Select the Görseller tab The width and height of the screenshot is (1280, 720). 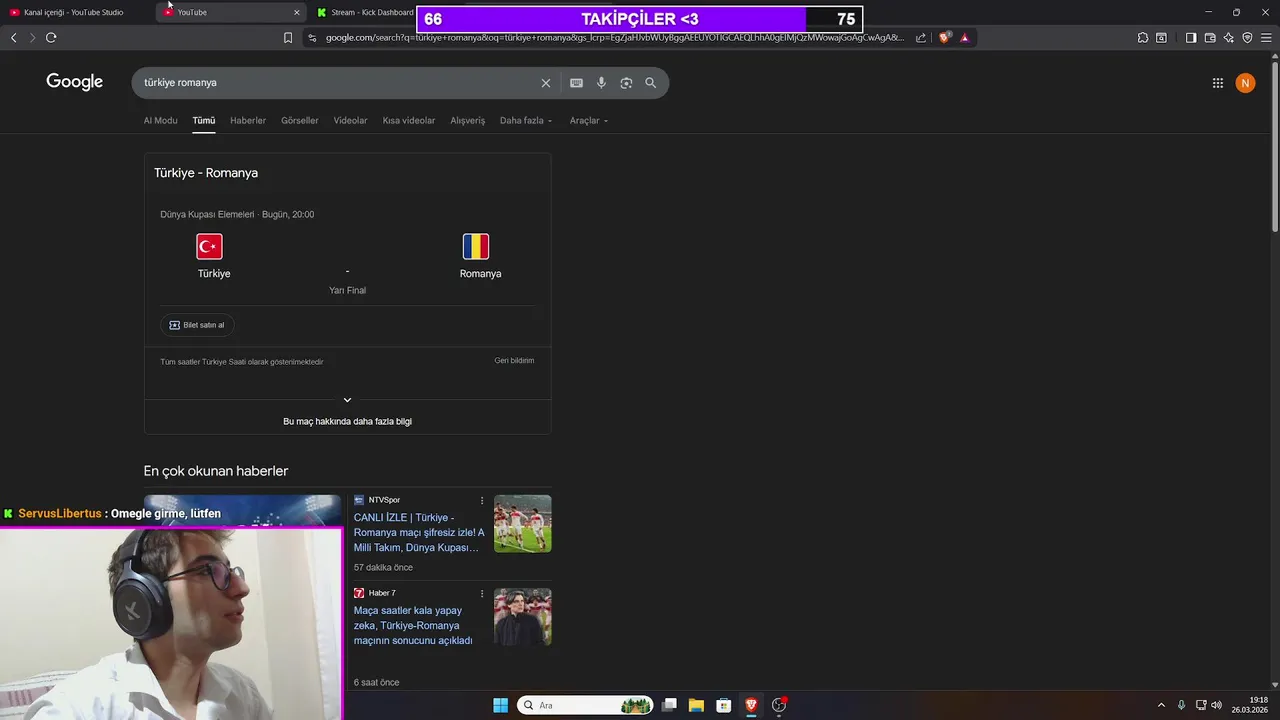(x=300, y=121)
